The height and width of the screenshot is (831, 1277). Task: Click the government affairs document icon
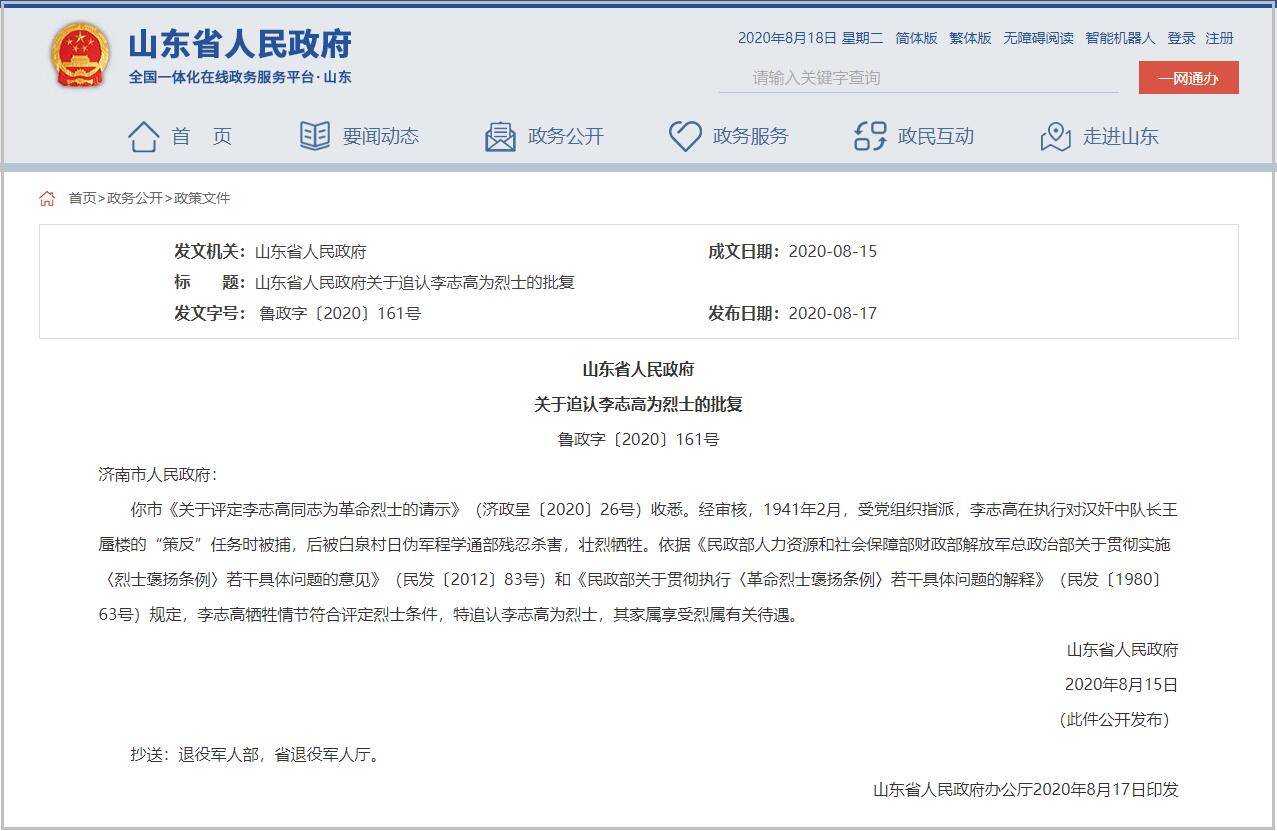tap(500, 137)
